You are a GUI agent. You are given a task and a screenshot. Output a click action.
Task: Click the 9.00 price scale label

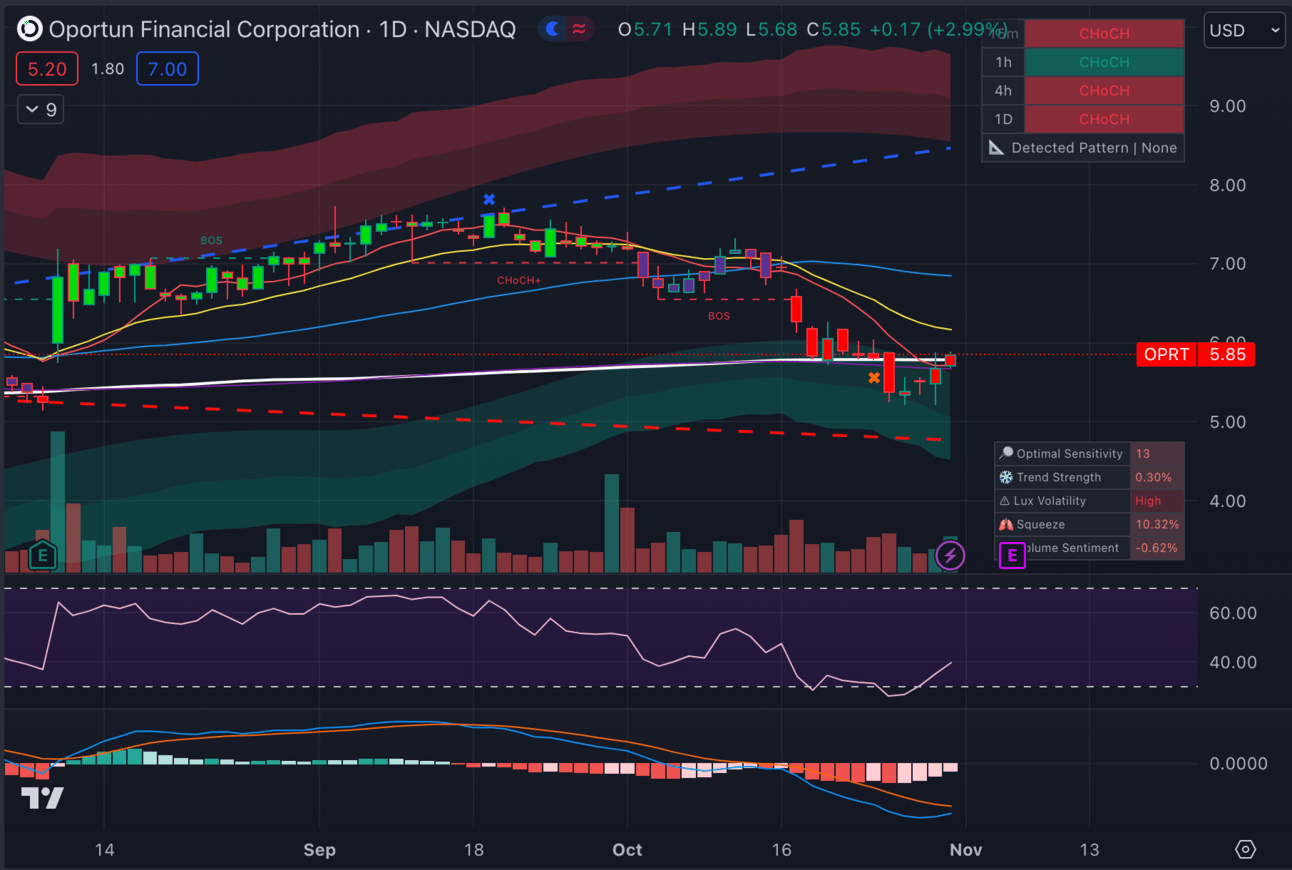click(x=1227, y=106)
